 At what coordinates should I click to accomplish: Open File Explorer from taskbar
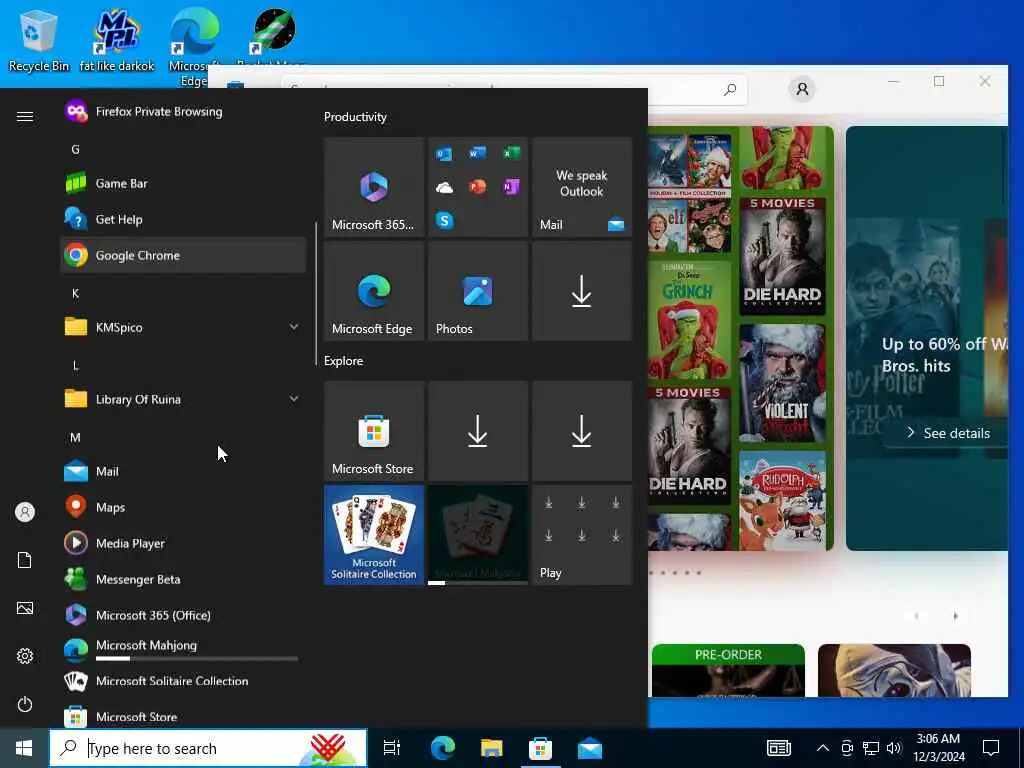pyautogui.click(x=491, y=748)
